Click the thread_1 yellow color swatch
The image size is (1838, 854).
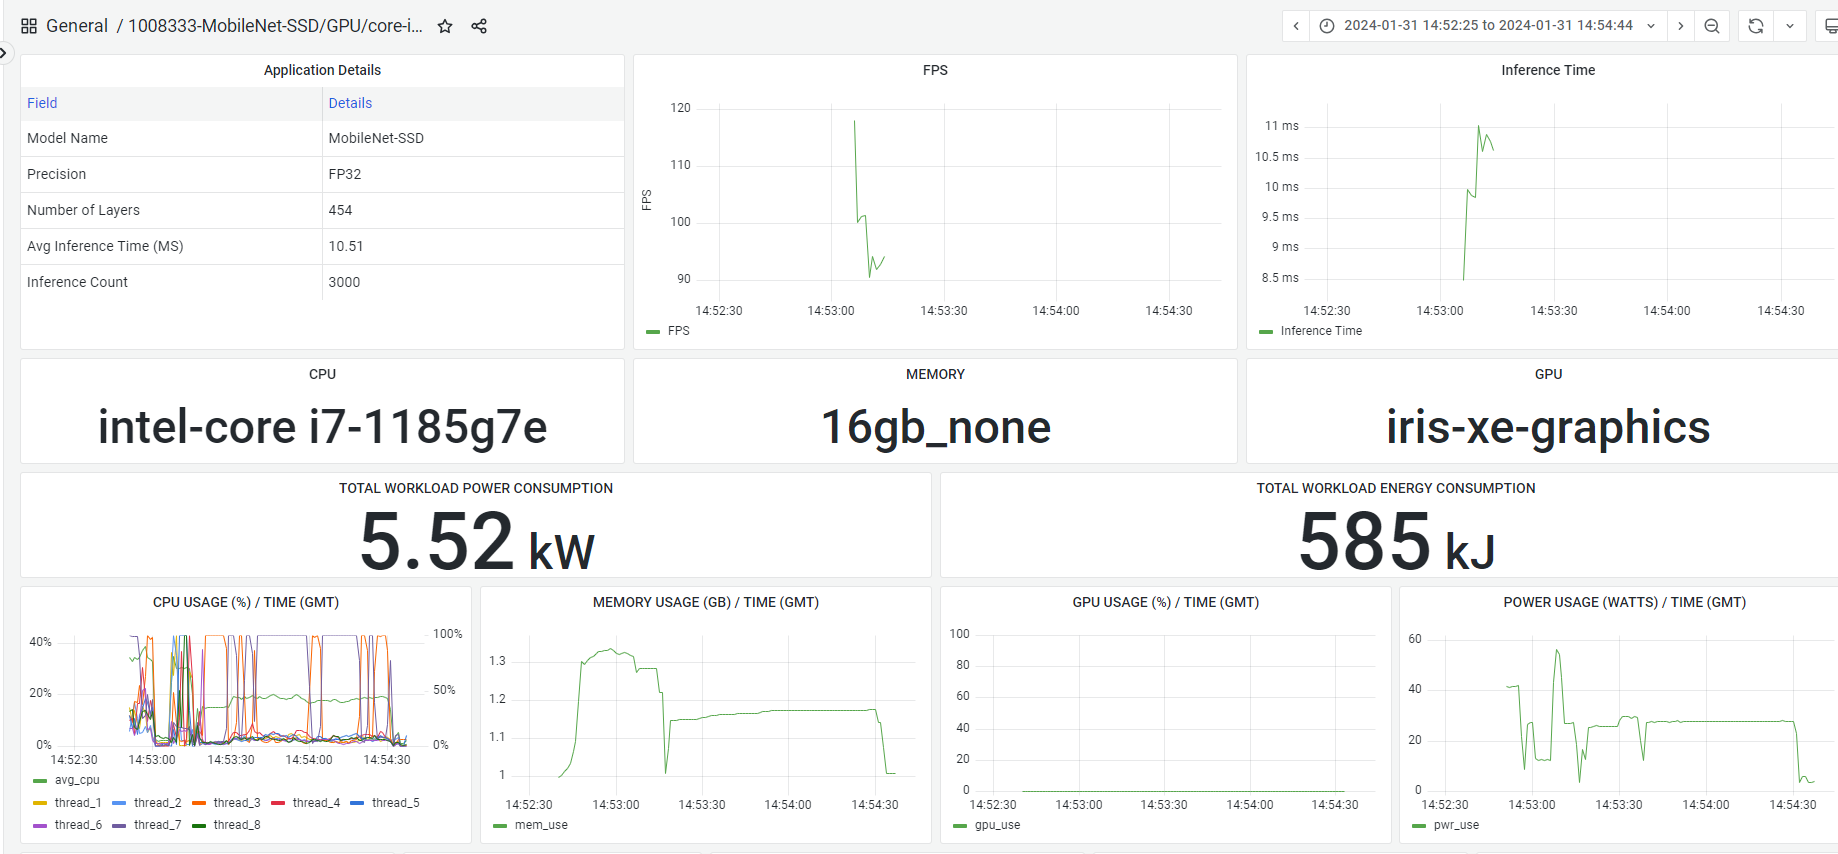click(x=40, y=803)
